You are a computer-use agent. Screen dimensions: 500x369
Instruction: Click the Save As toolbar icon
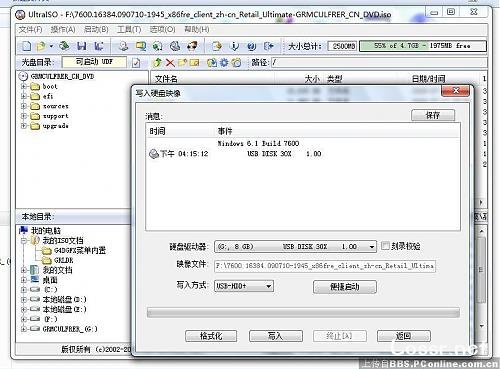pyautogui.click(x=99, y=46)
